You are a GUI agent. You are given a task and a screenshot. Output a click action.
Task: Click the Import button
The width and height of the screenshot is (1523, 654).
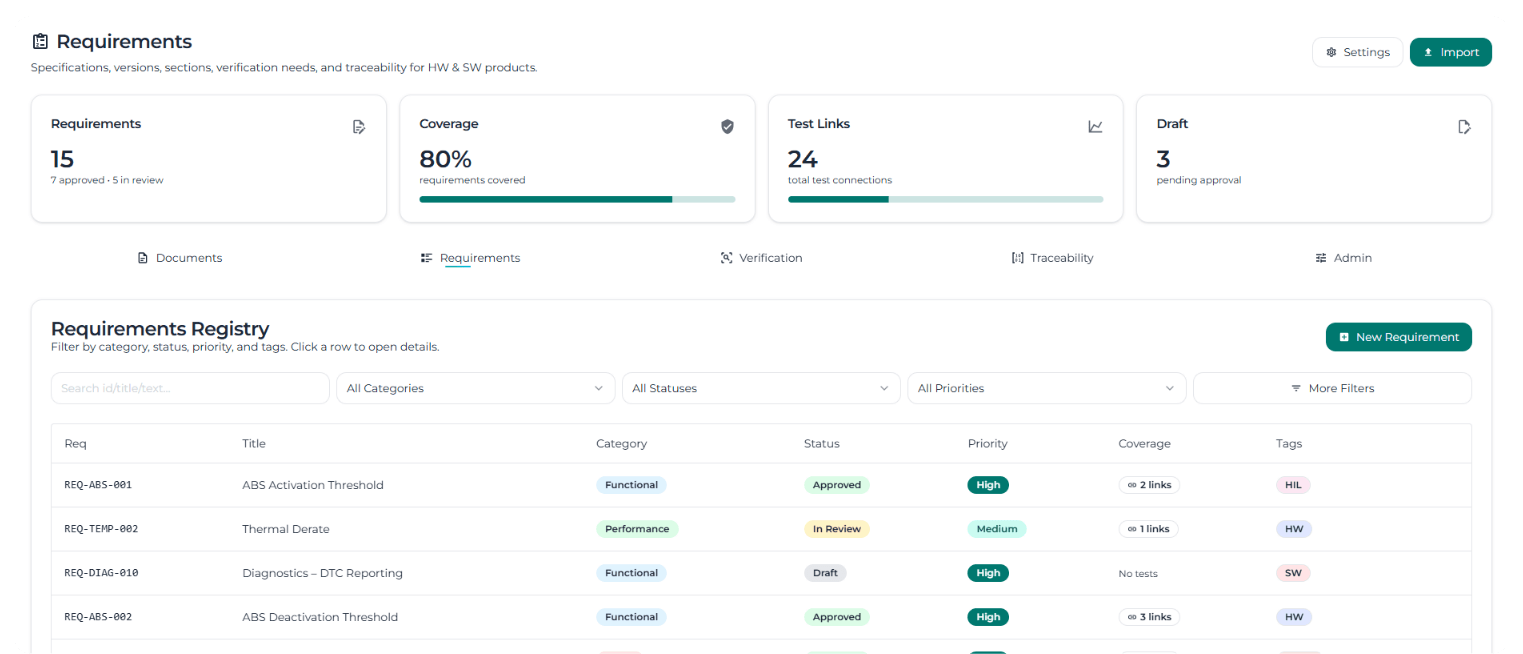[x=1450, y=52]
